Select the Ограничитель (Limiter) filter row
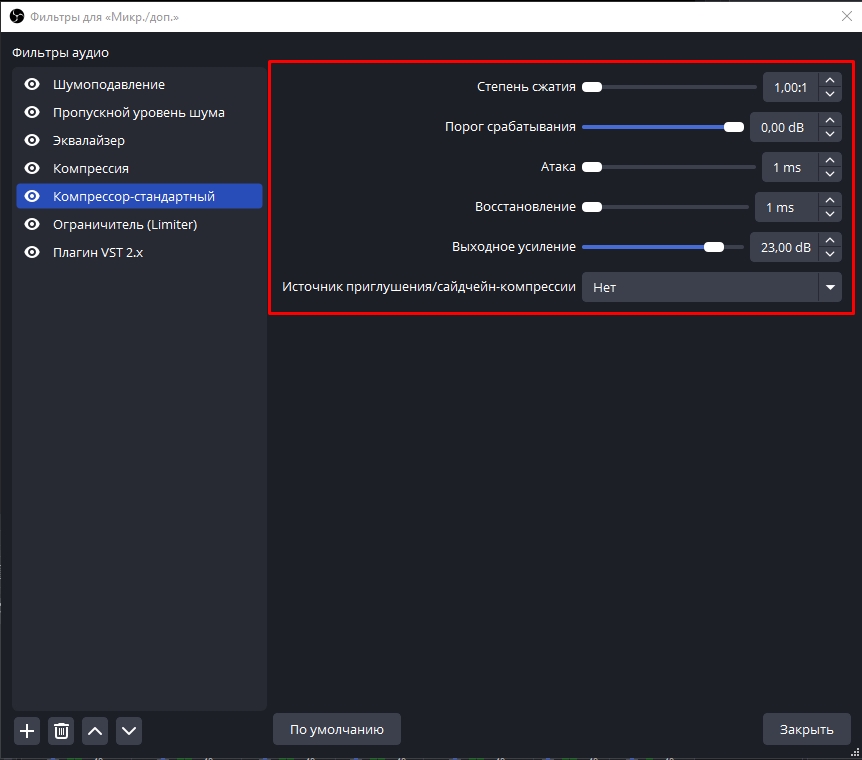This screenshot has height=760, width=862. (140, 224)
